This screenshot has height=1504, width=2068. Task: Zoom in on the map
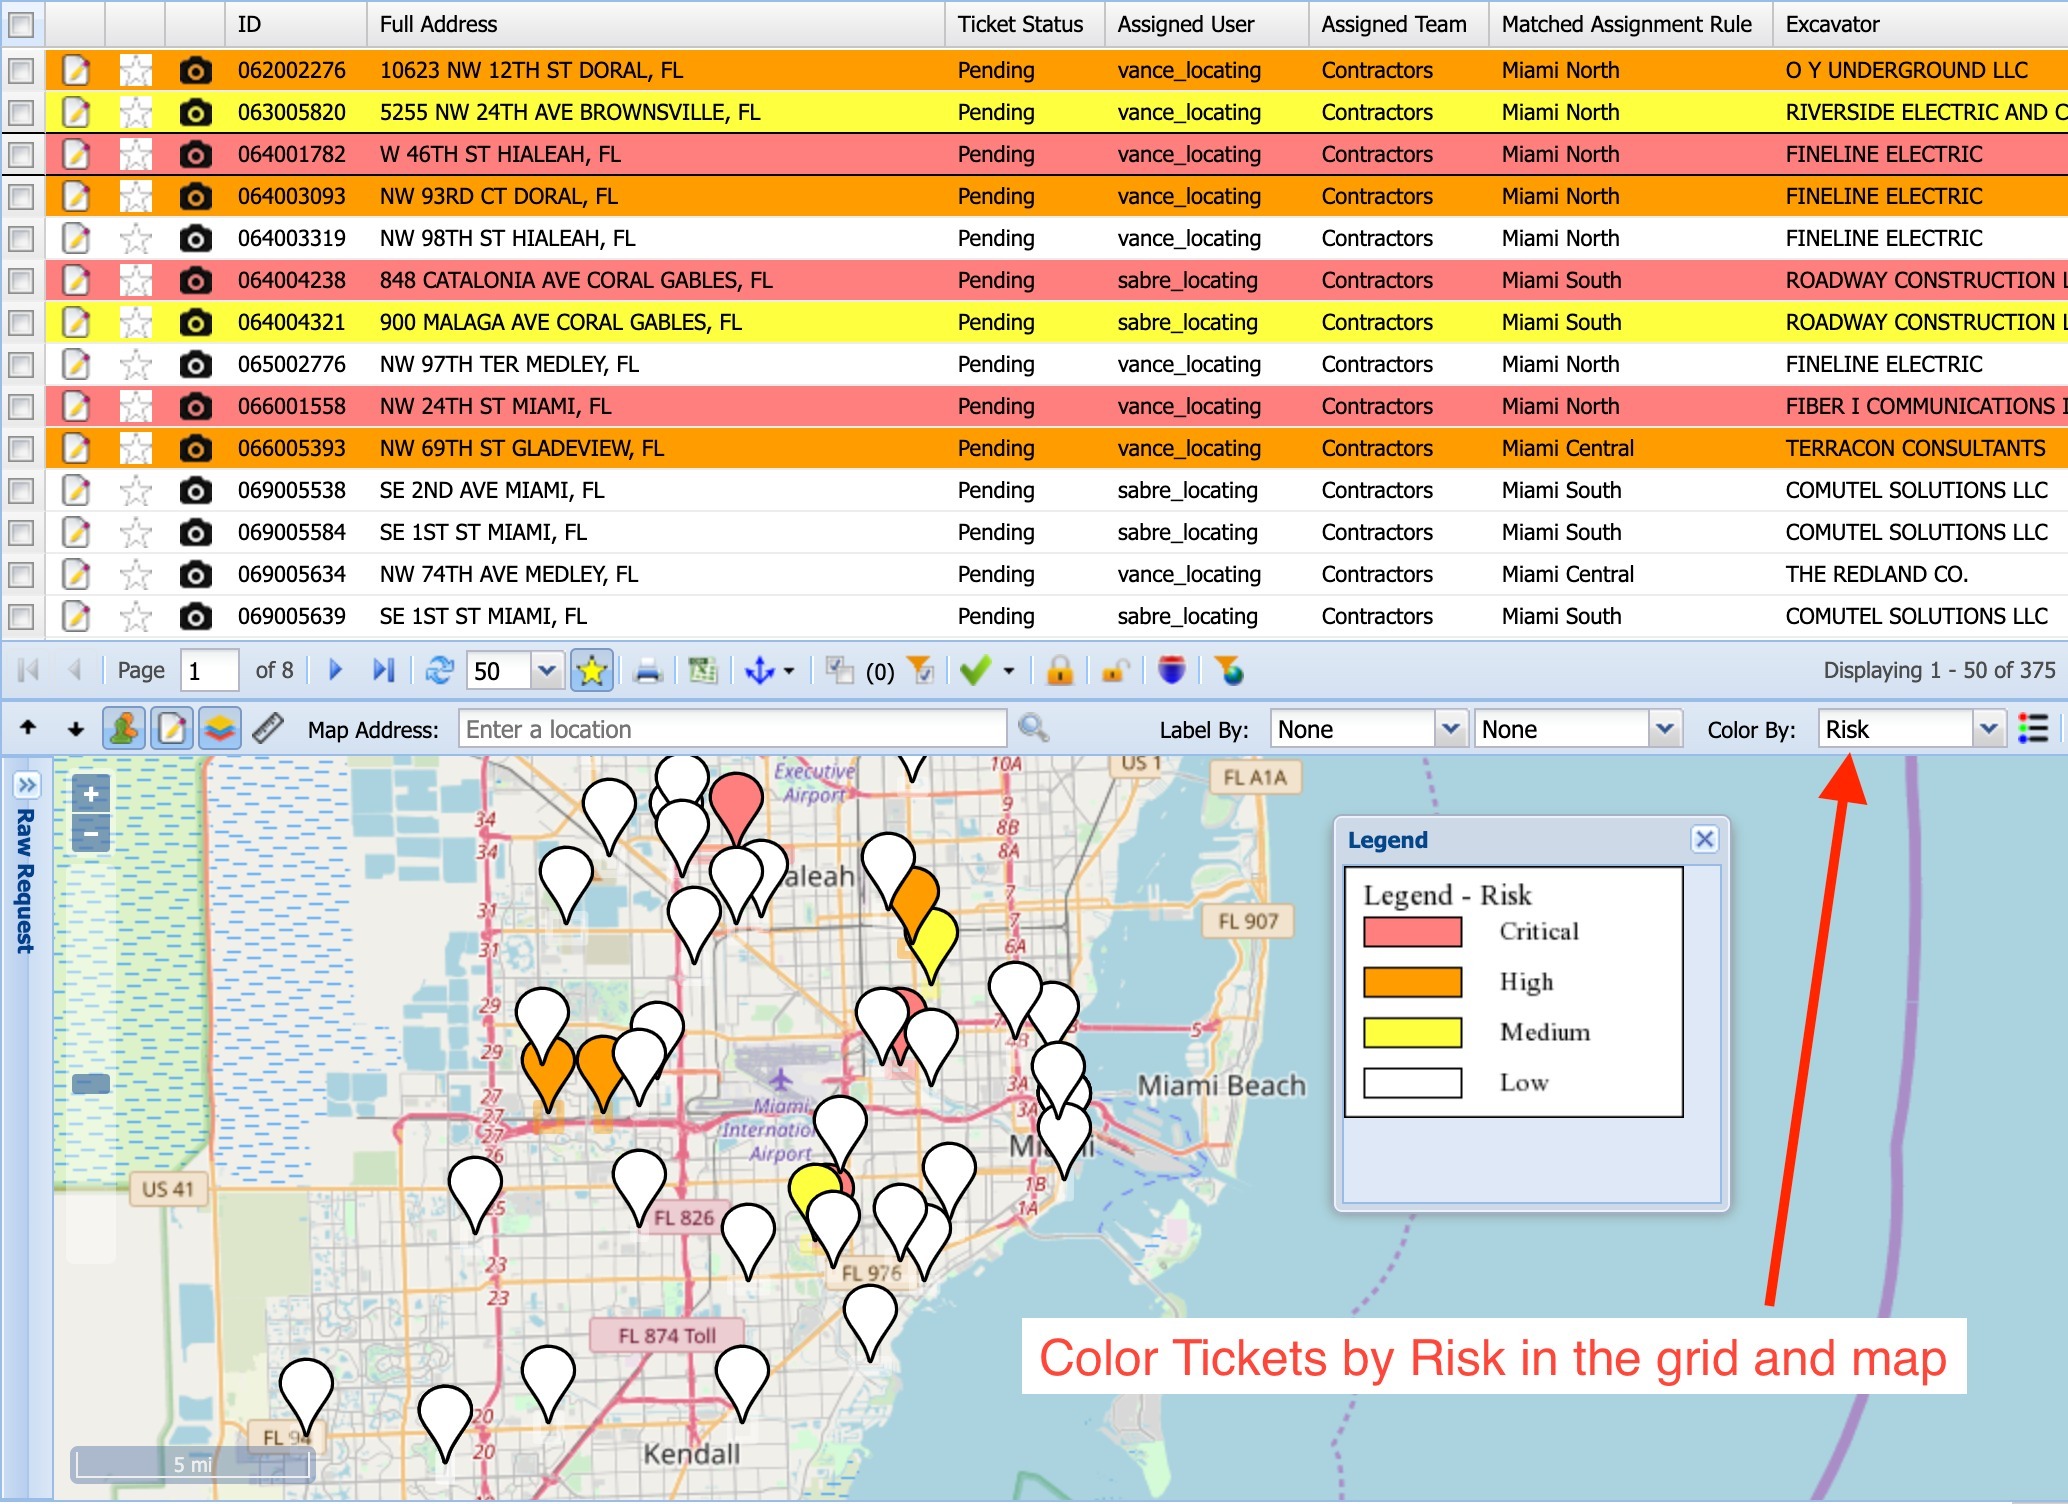click(91, 795)
